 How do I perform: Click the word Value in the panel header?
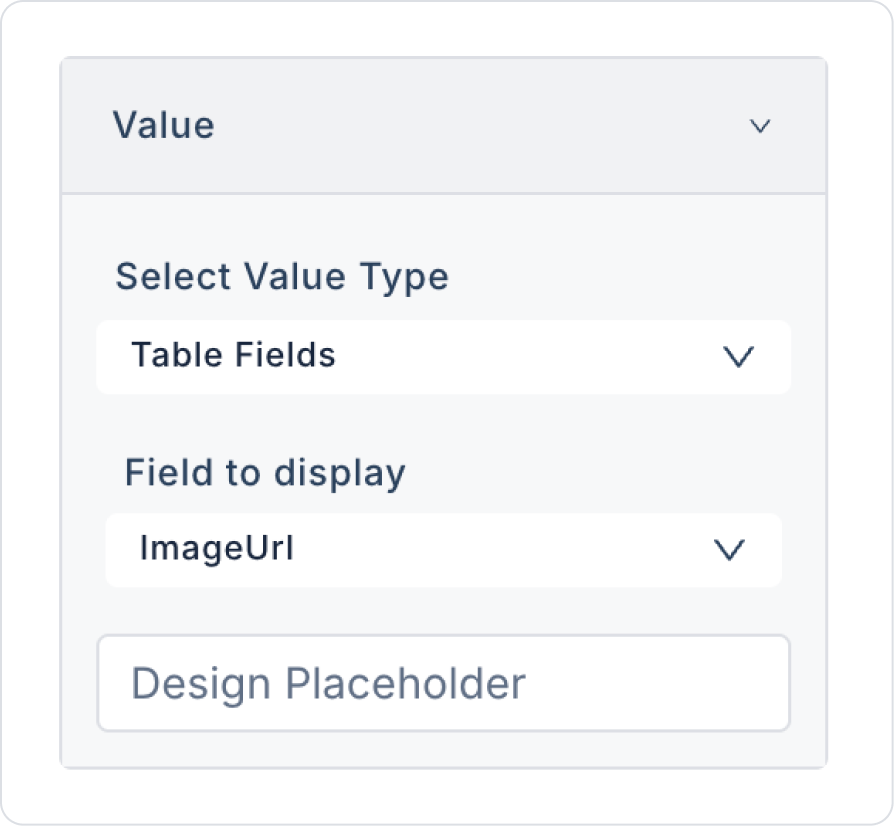pyautogui.click(x=163, y=126)
